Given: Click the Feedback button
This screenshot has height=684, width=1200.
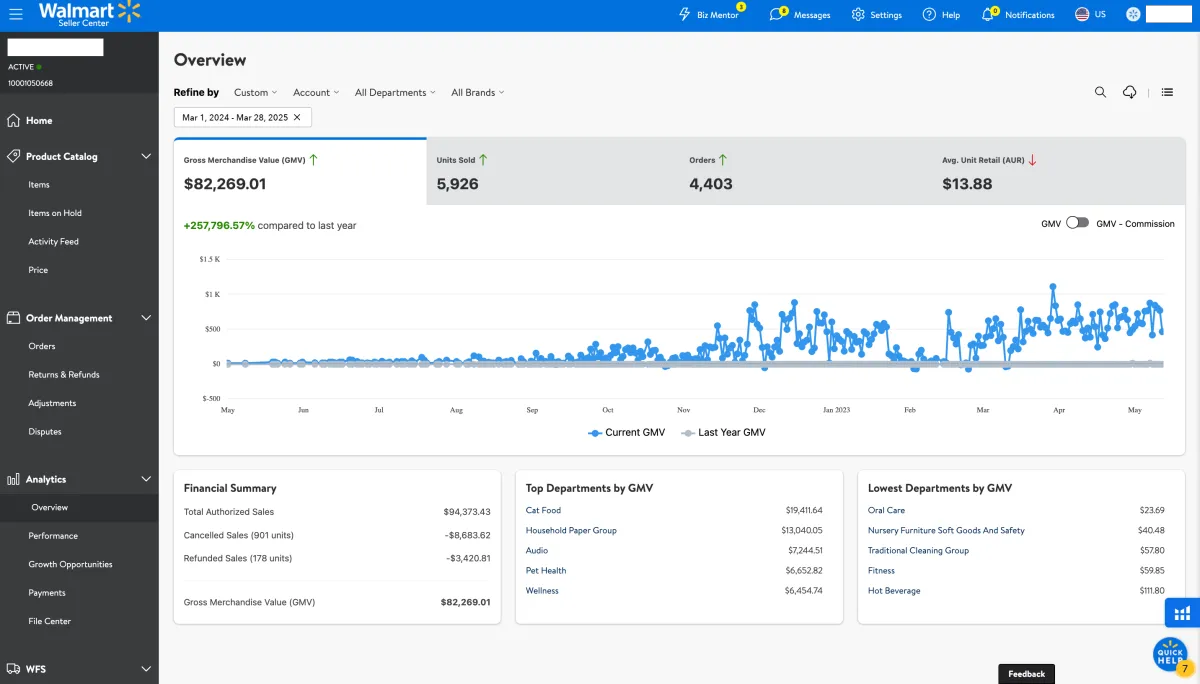Looking at the screenshot, I should point(1026,674).
